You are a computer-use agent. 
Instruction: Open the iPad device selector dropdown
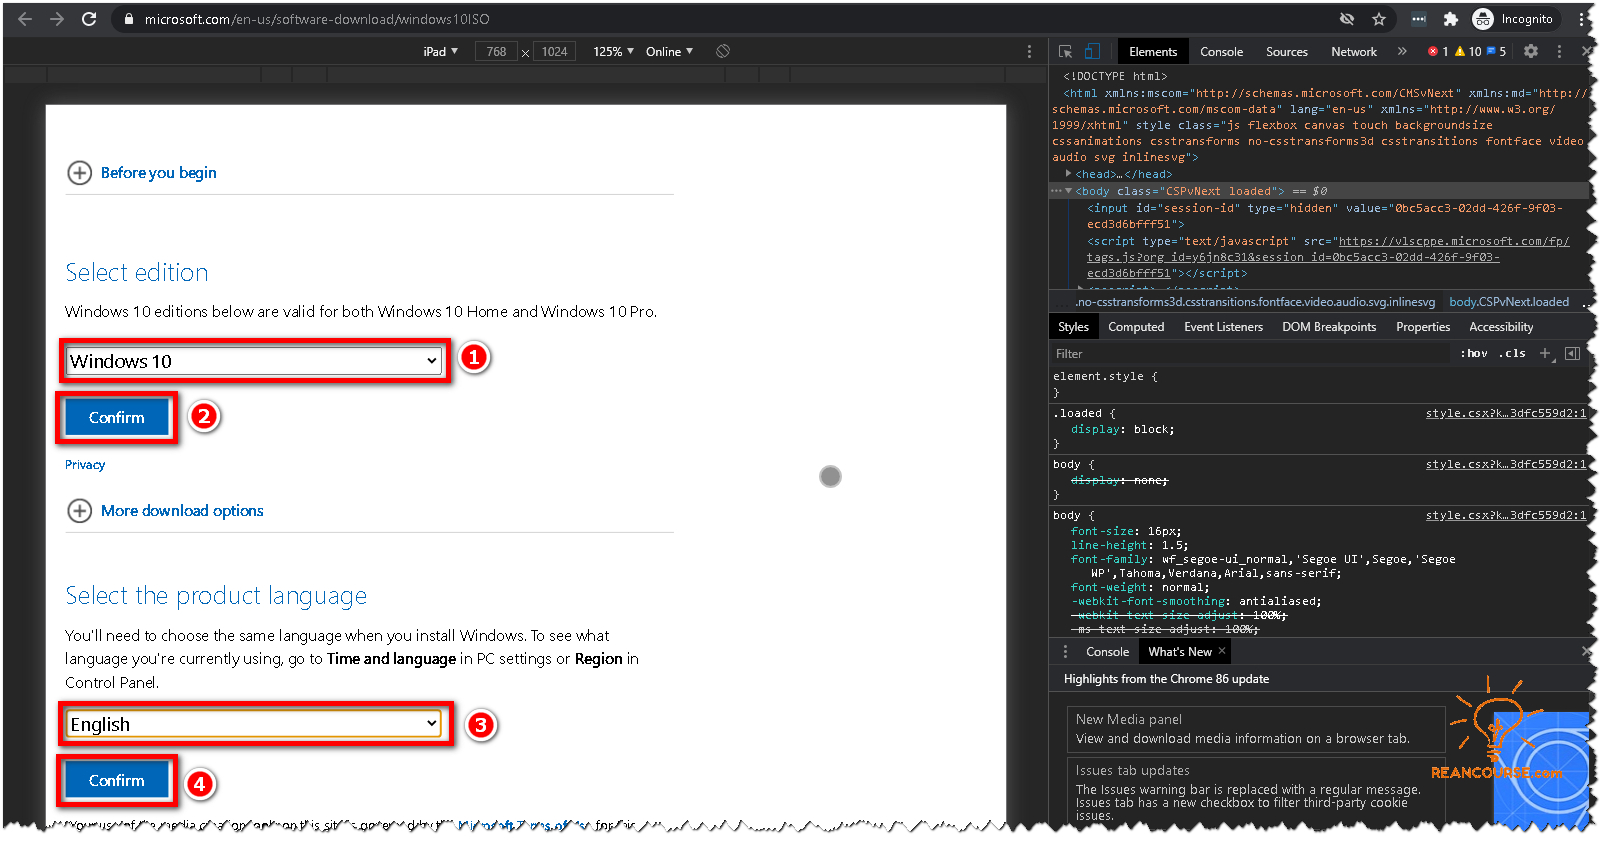pos(441,51)
